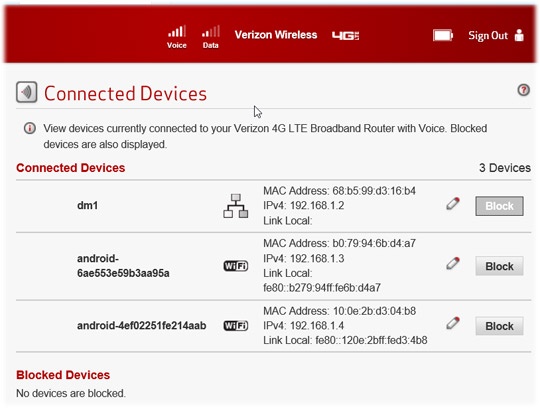Block the android-6ae553e59b3aa95a device
The width and height of the screenshot is (540, 409).
click(x=499, y=266)
